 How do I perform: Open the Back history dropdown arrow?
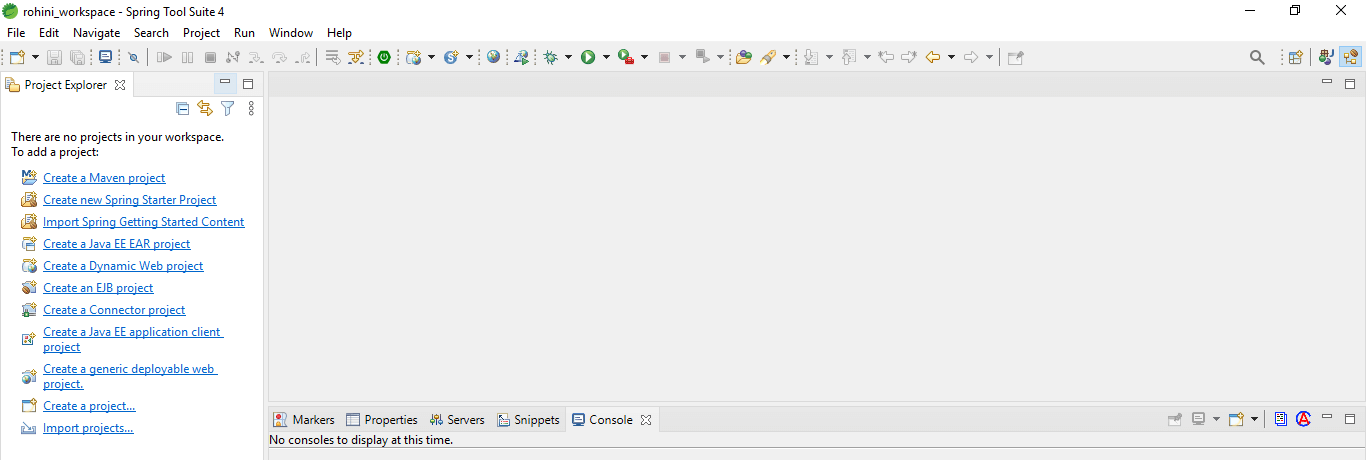pos(951,58)
